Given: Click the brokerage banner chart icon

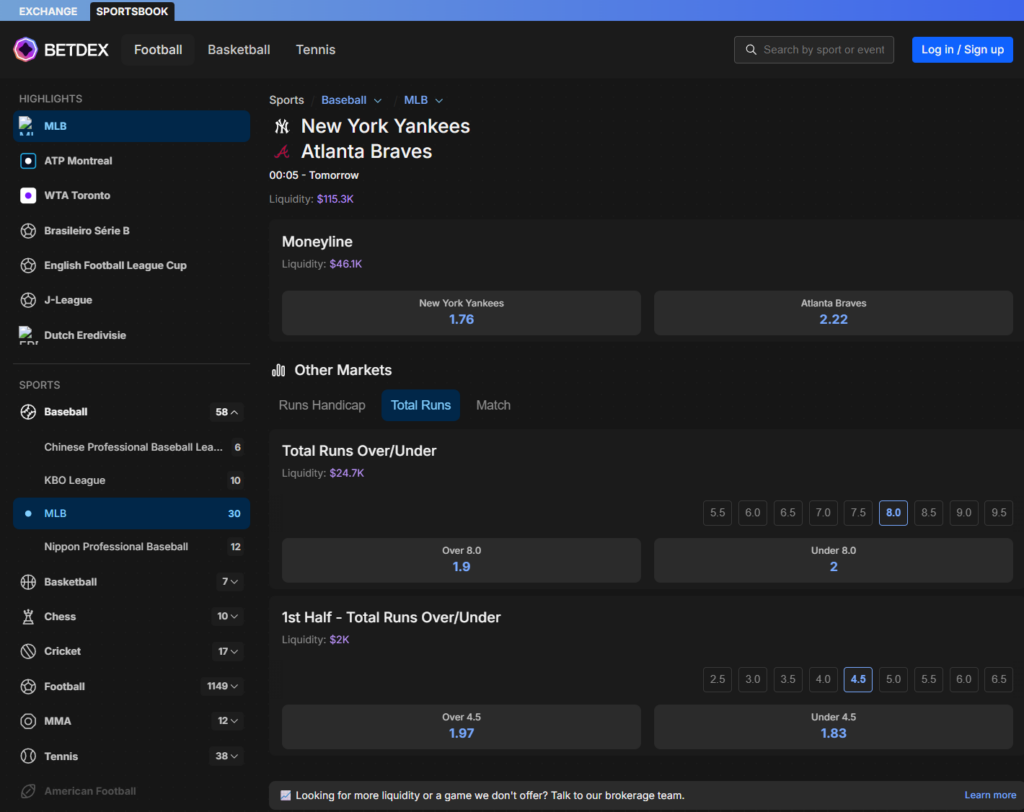Looking at the screenshot, I should pyautogui.click(x=285, y=796).
